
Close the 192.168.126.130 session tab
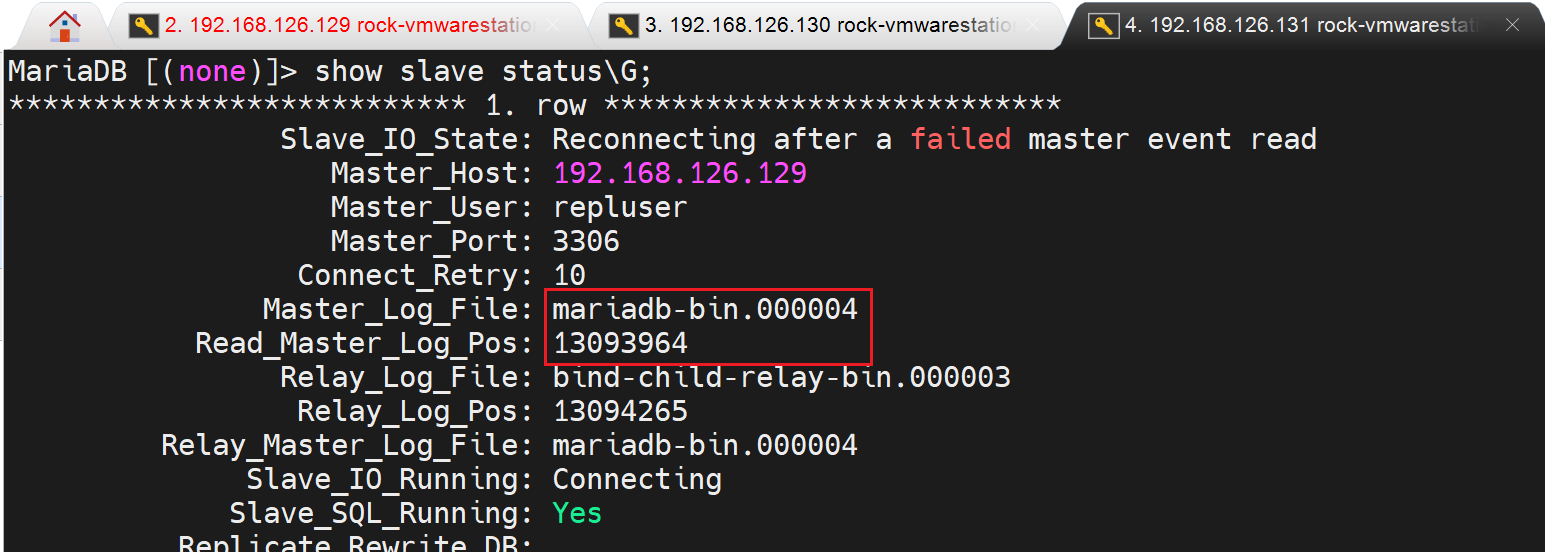1033,26
